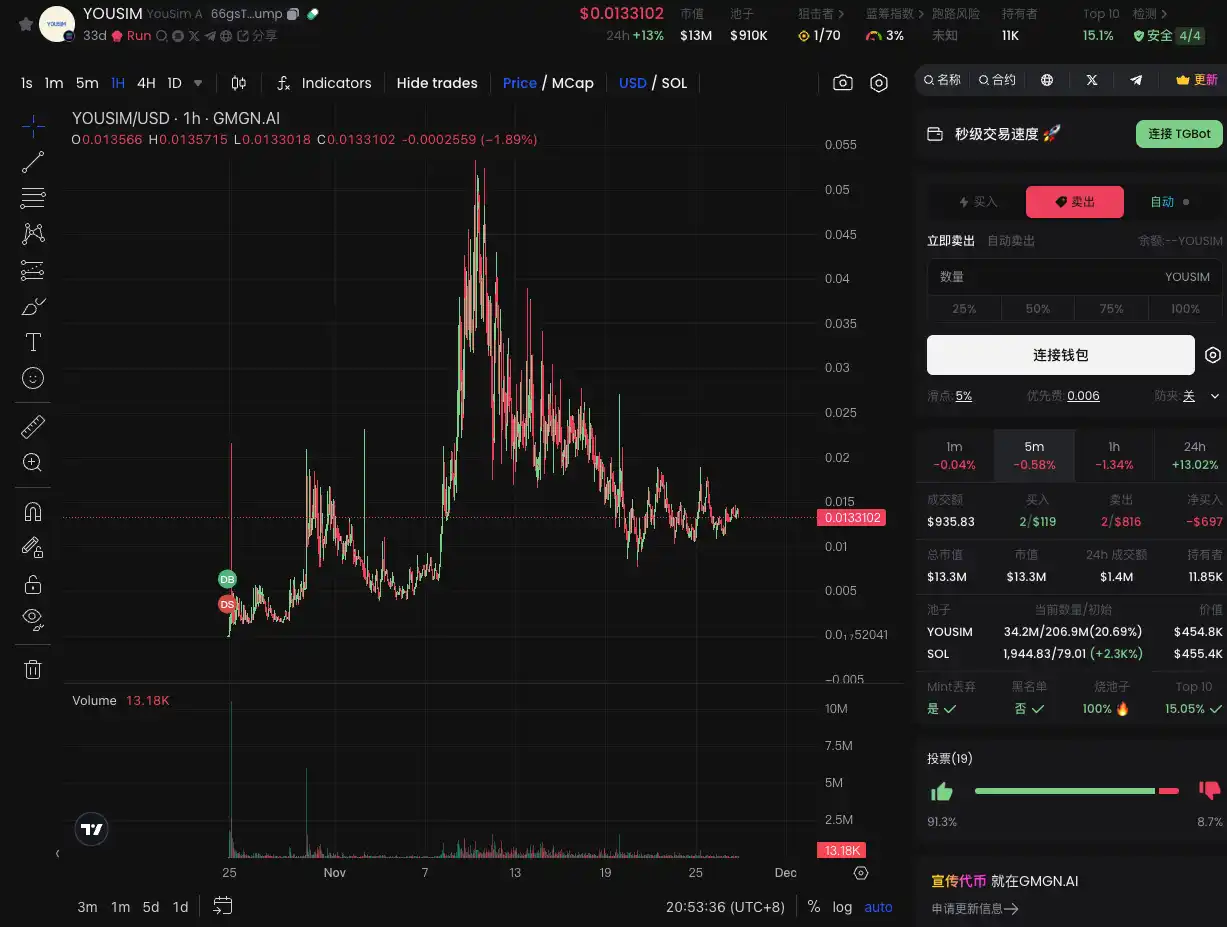
Task: Switch to the 4H timeframe
Action: pyautogui.click(x=146, y=83)
